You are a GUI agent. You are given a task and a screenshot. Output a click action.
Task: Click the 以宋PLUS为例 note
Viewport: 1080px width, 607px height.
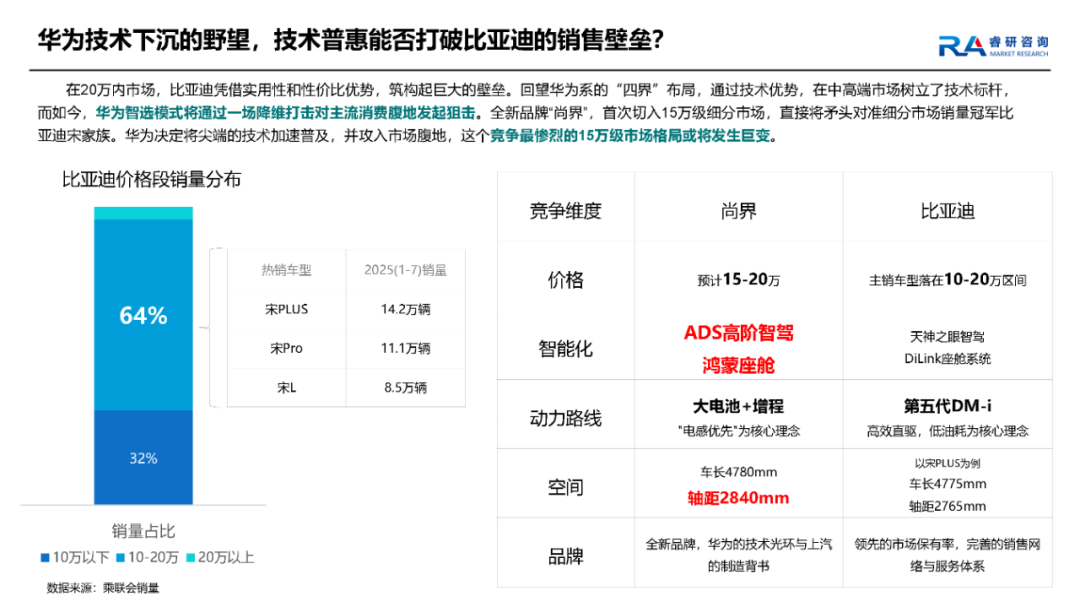(x=948, y=463)
